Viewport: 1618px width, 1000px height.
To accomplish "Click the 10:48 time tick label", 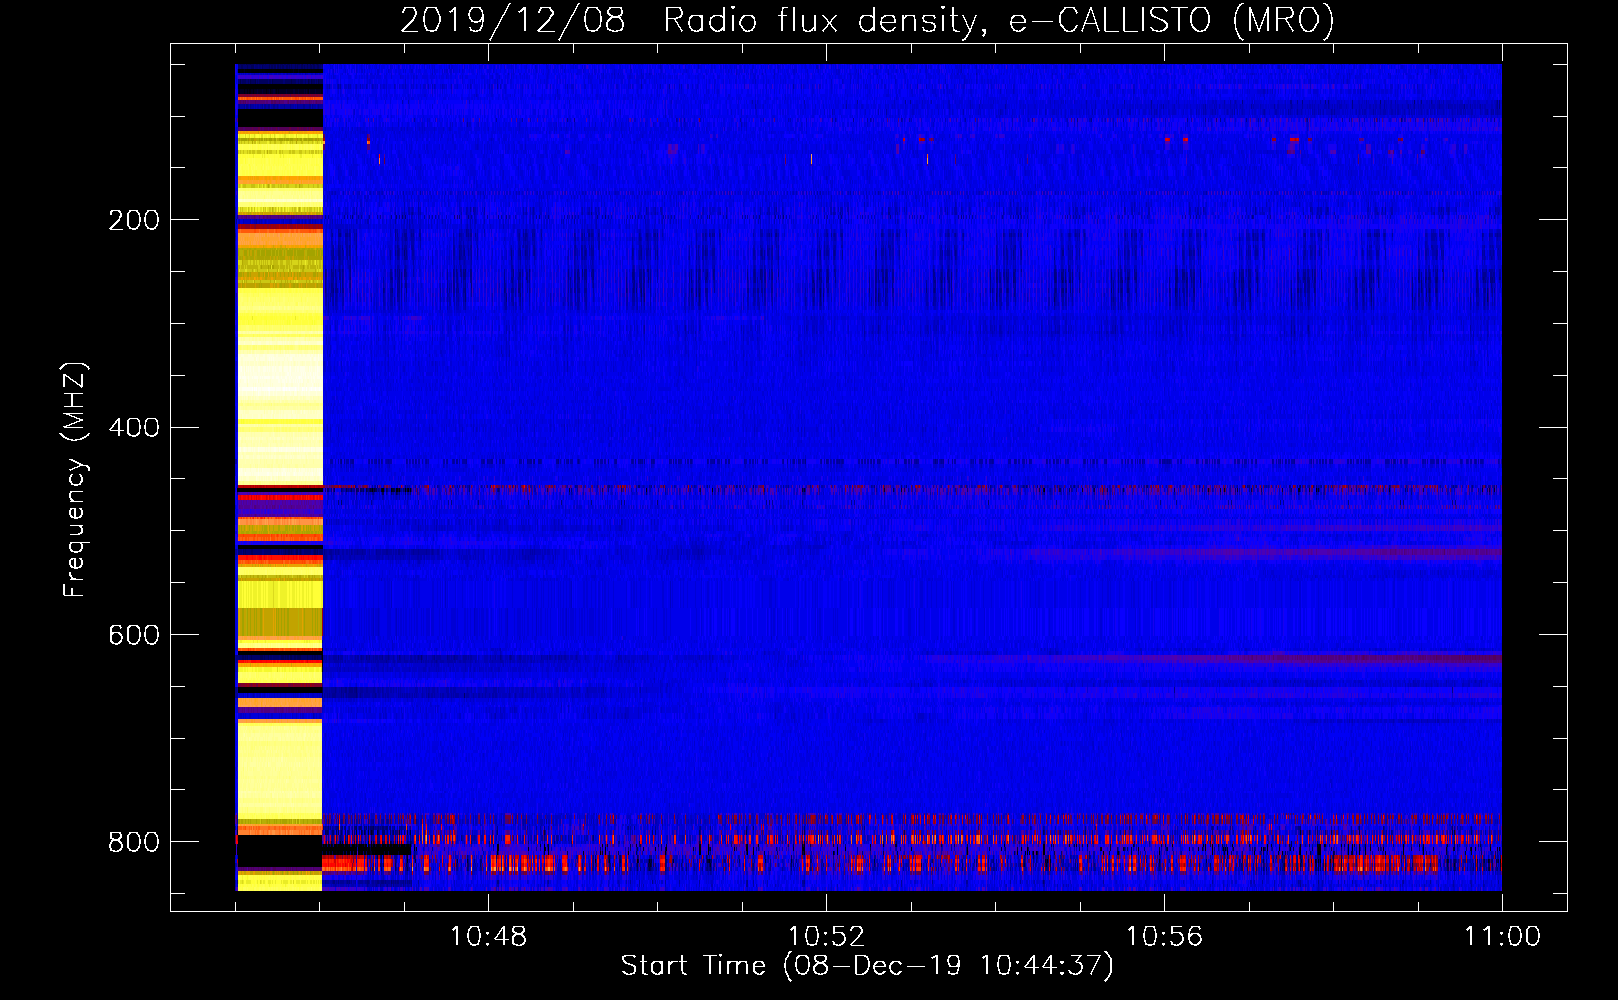I will click(488, 937).
